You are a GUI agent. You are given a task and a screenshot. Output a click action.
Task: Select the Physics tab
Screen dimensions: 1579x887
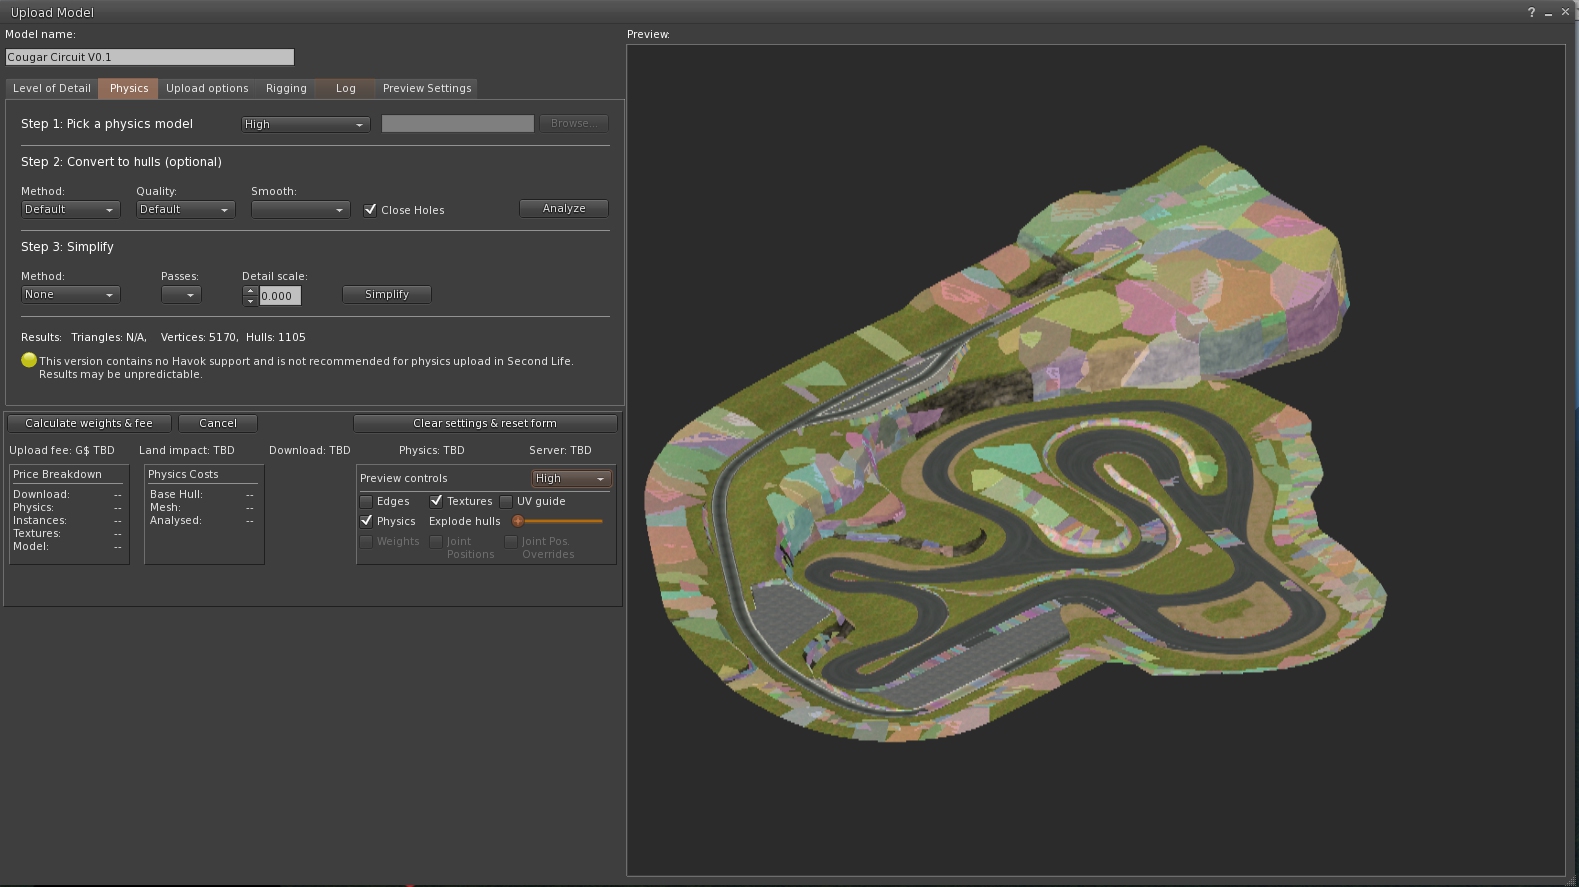(129, 88)
